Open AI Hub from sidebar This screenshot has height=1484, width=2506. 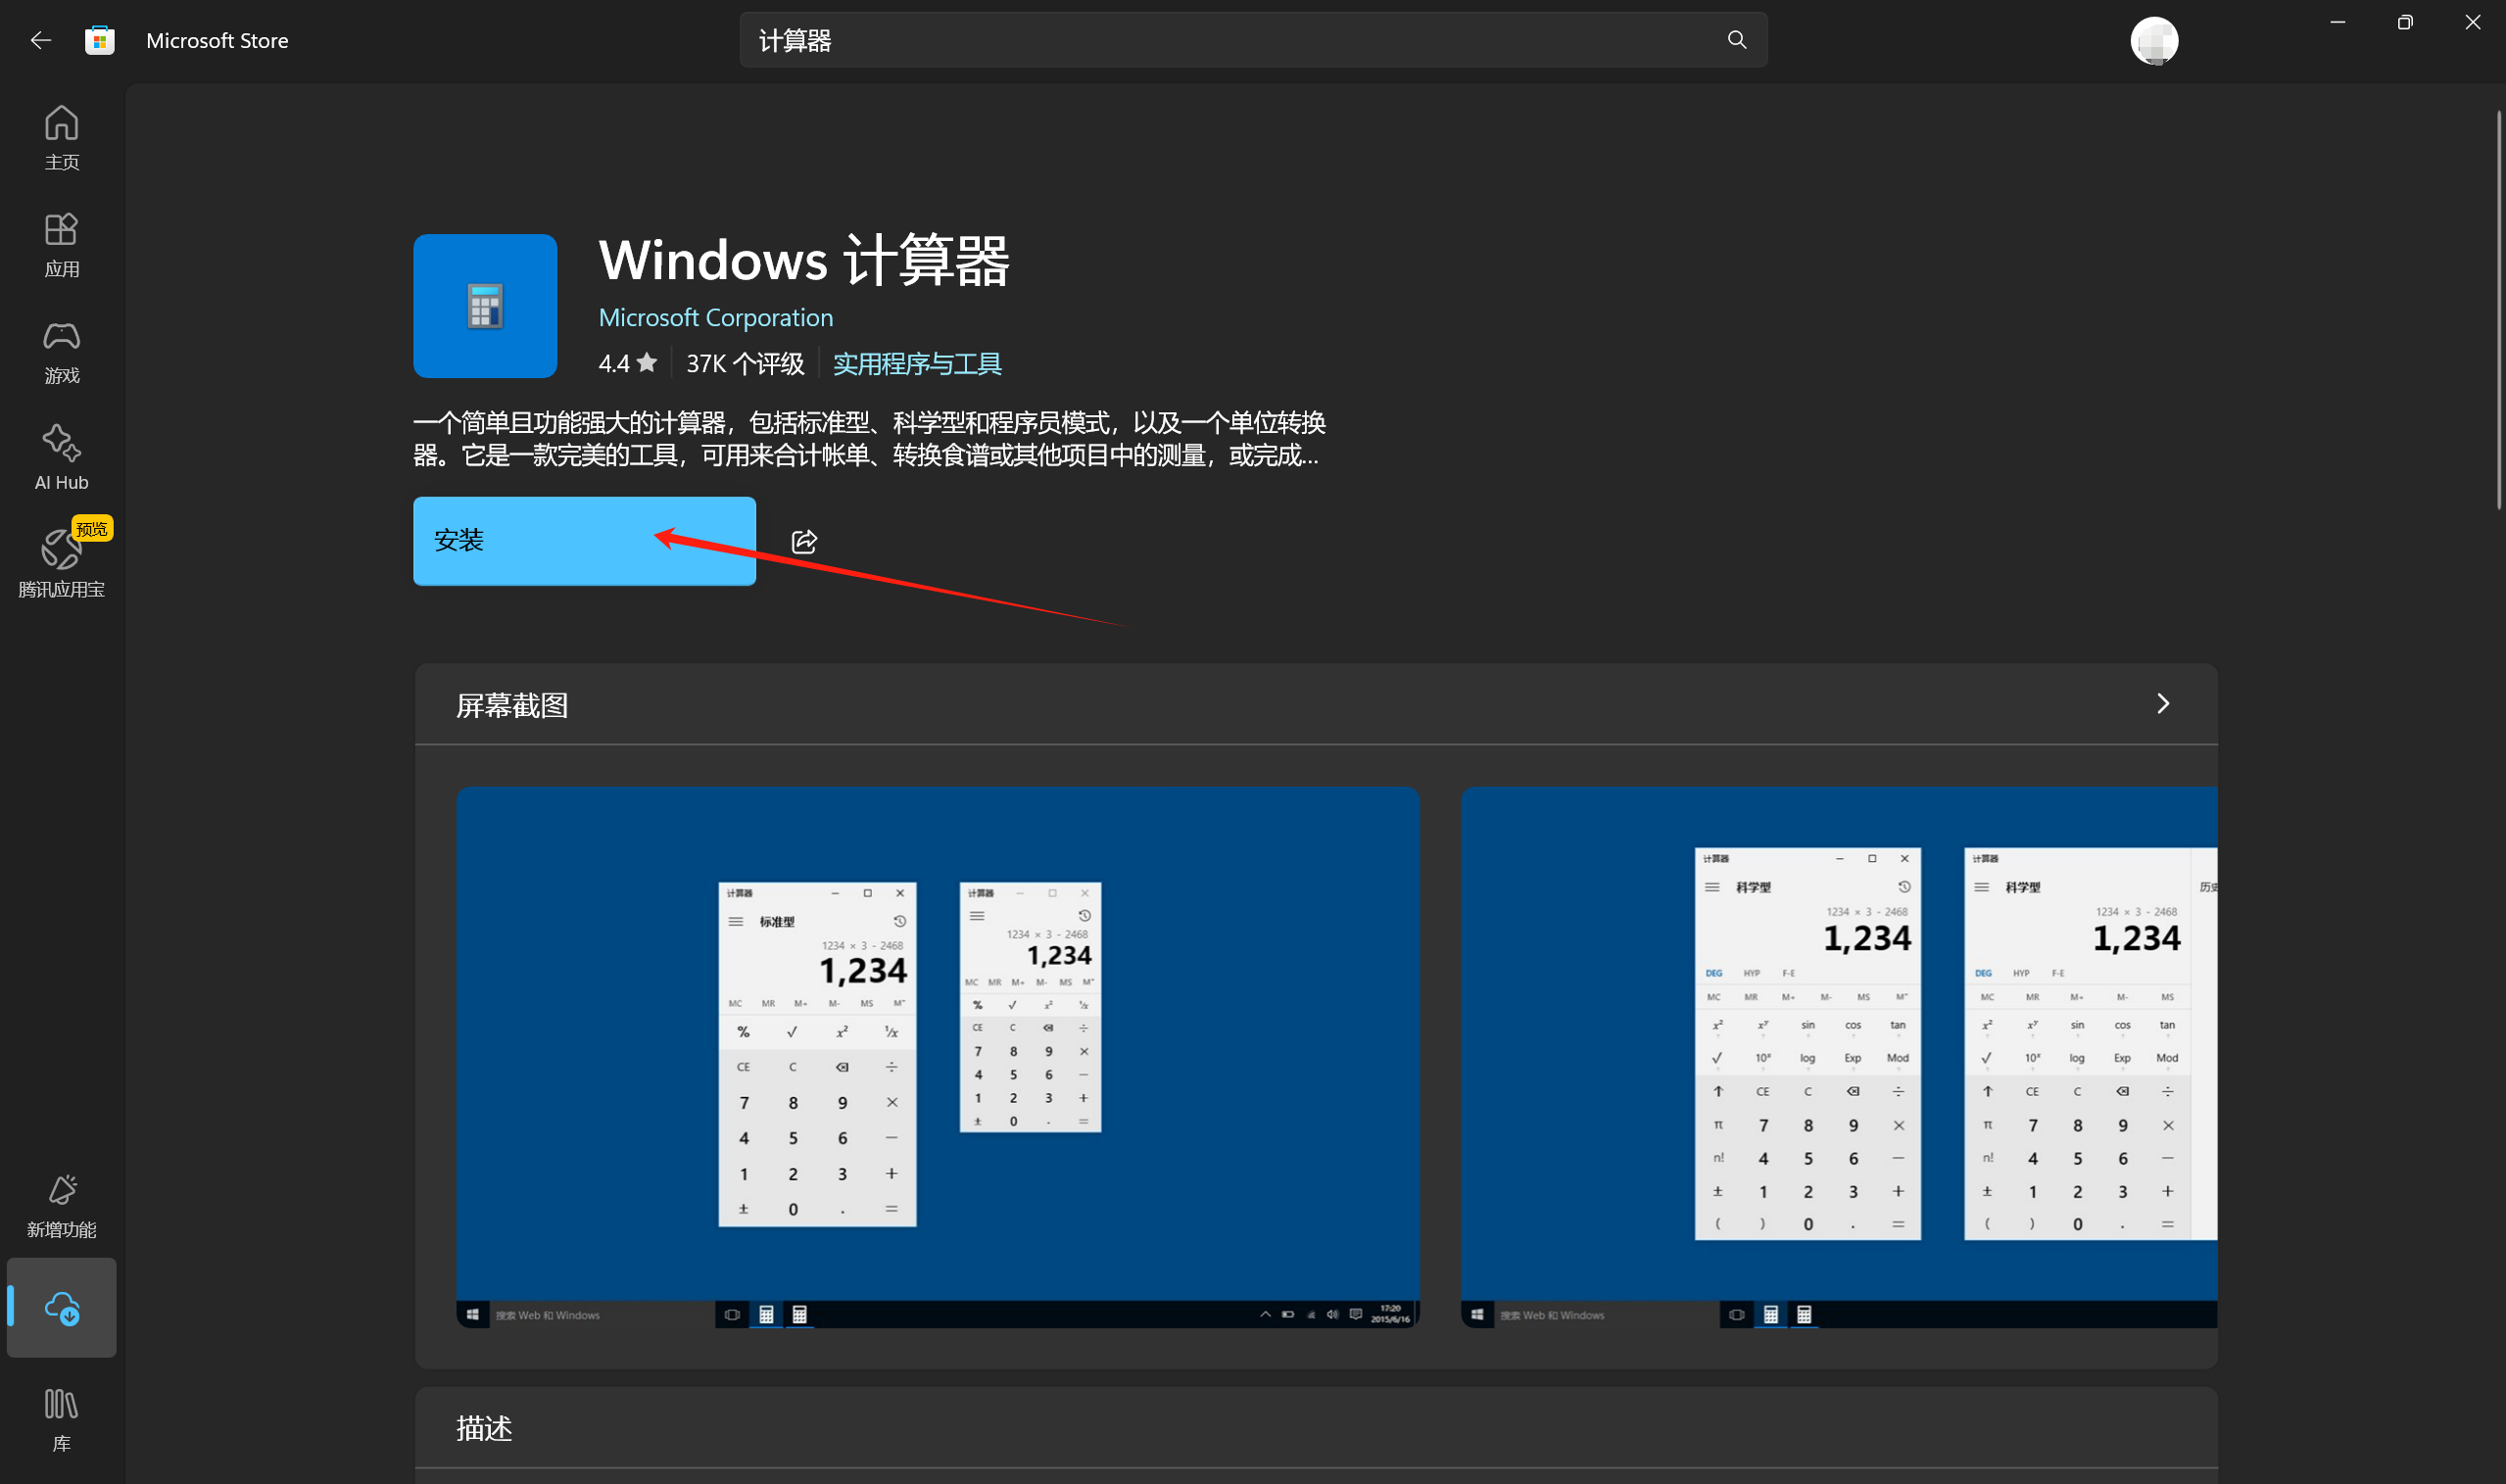tap(61, 457)
